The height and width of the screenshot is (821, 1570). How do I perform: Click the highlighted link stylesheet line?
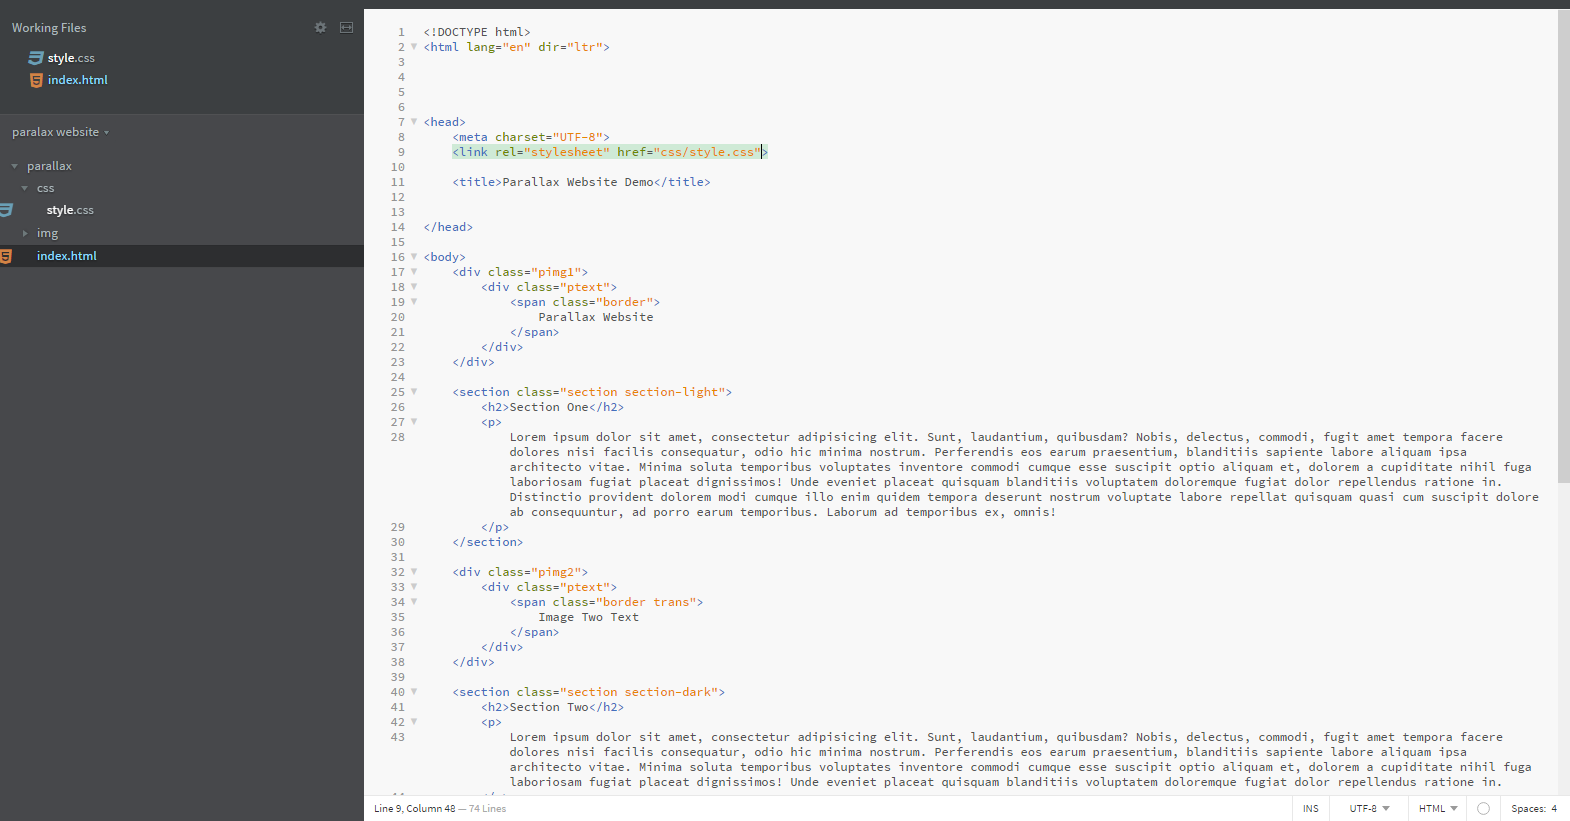610,152
